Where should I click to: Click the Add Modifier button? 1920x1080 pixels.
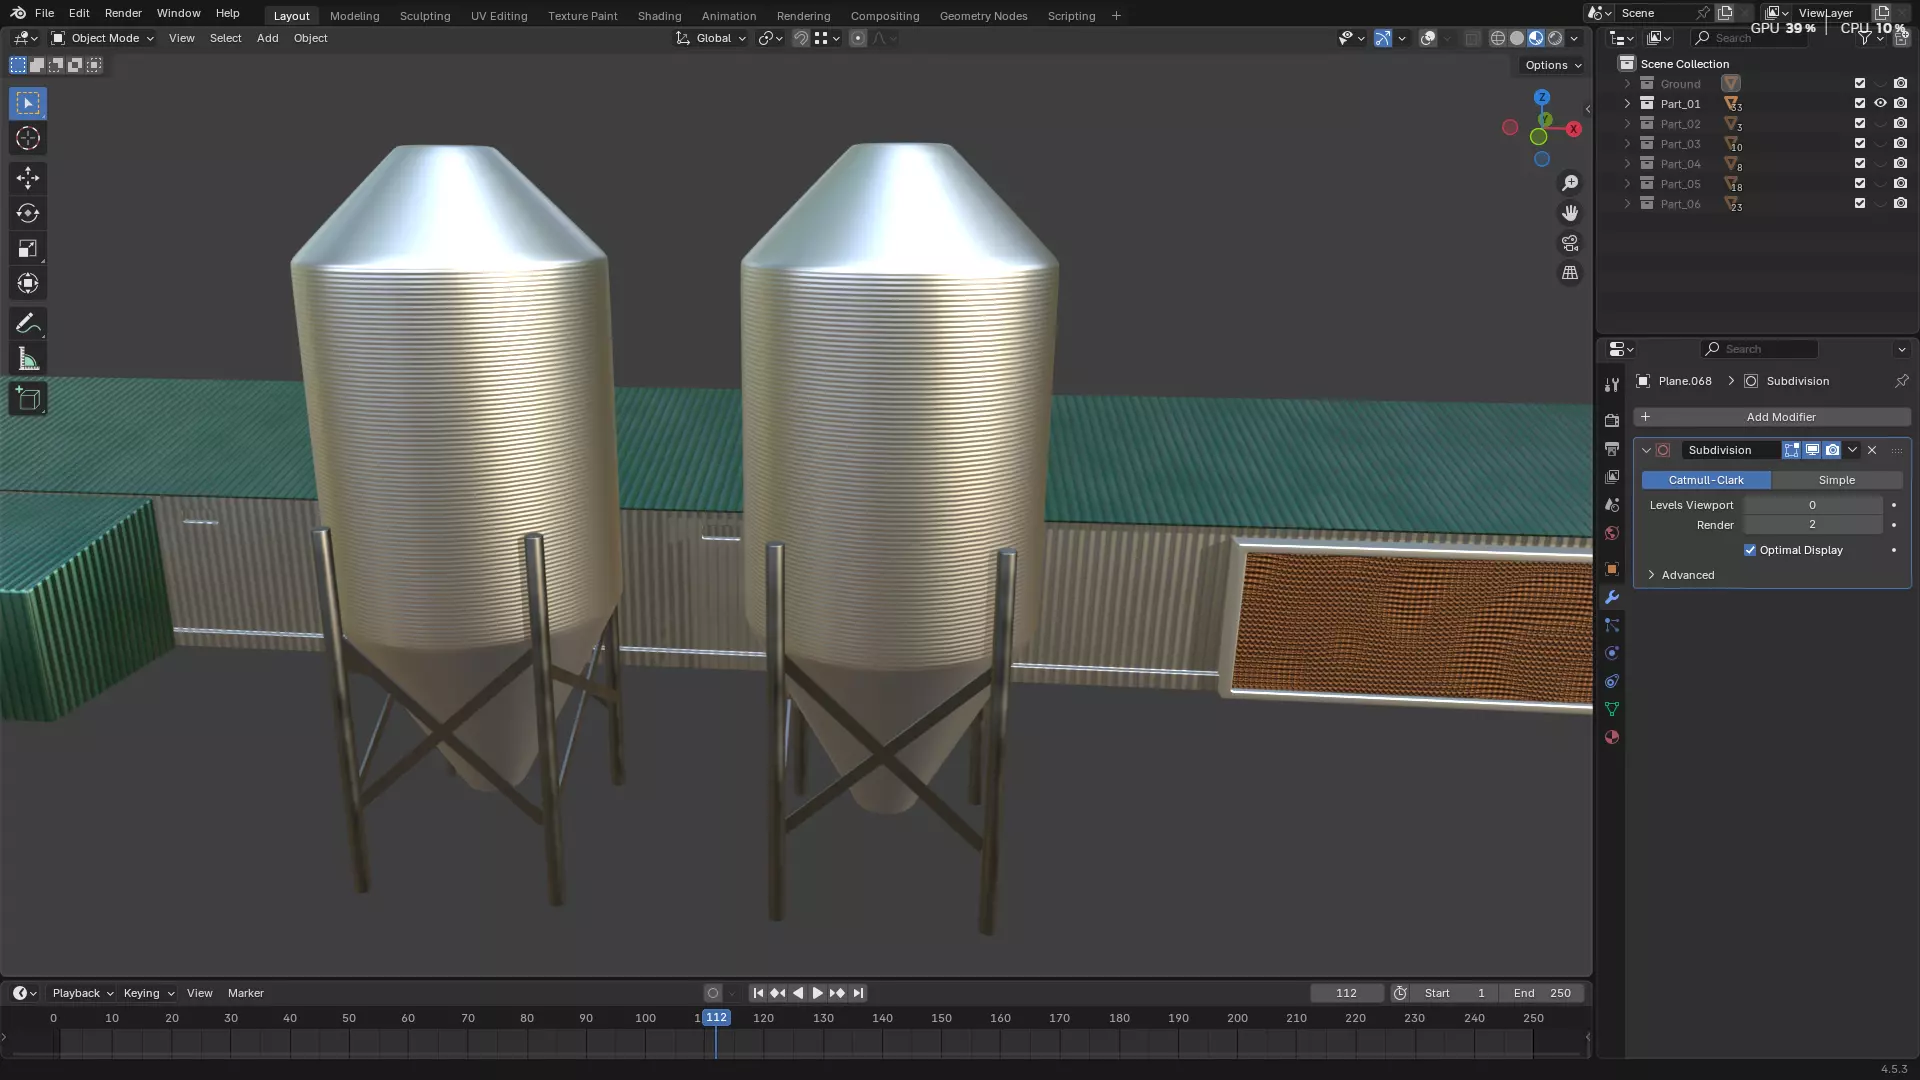click(x=1772, y=417)
